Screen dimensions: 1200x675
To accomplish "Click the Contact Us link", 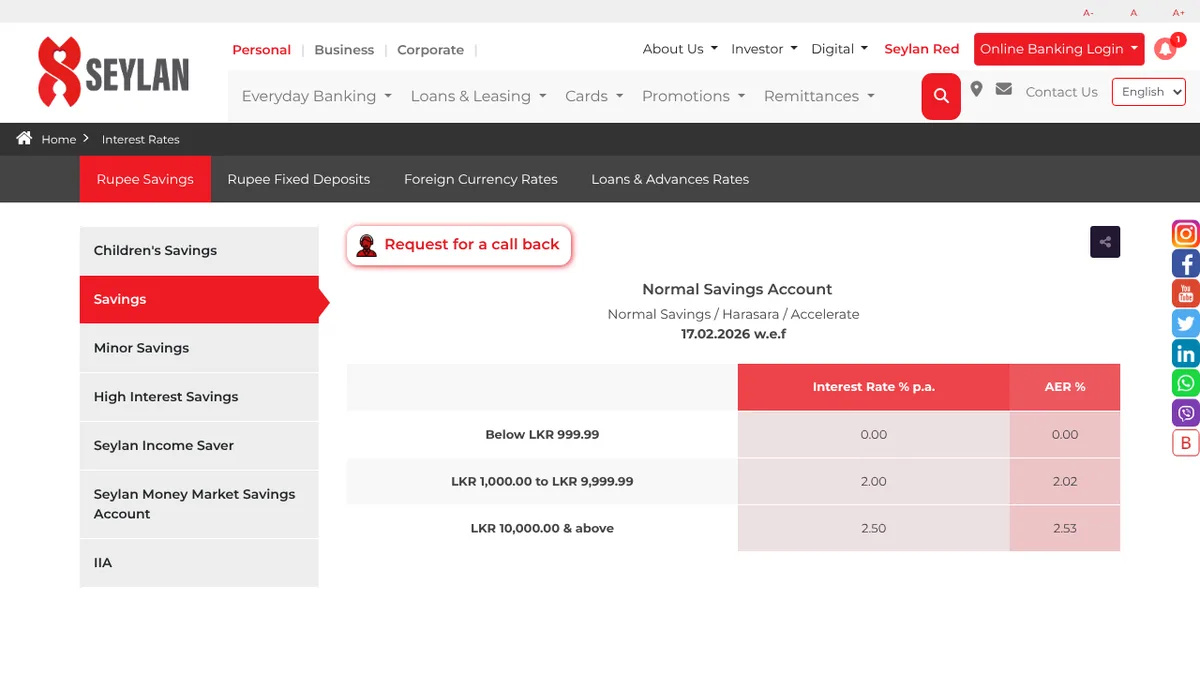I will click(x=1061, y=91).
